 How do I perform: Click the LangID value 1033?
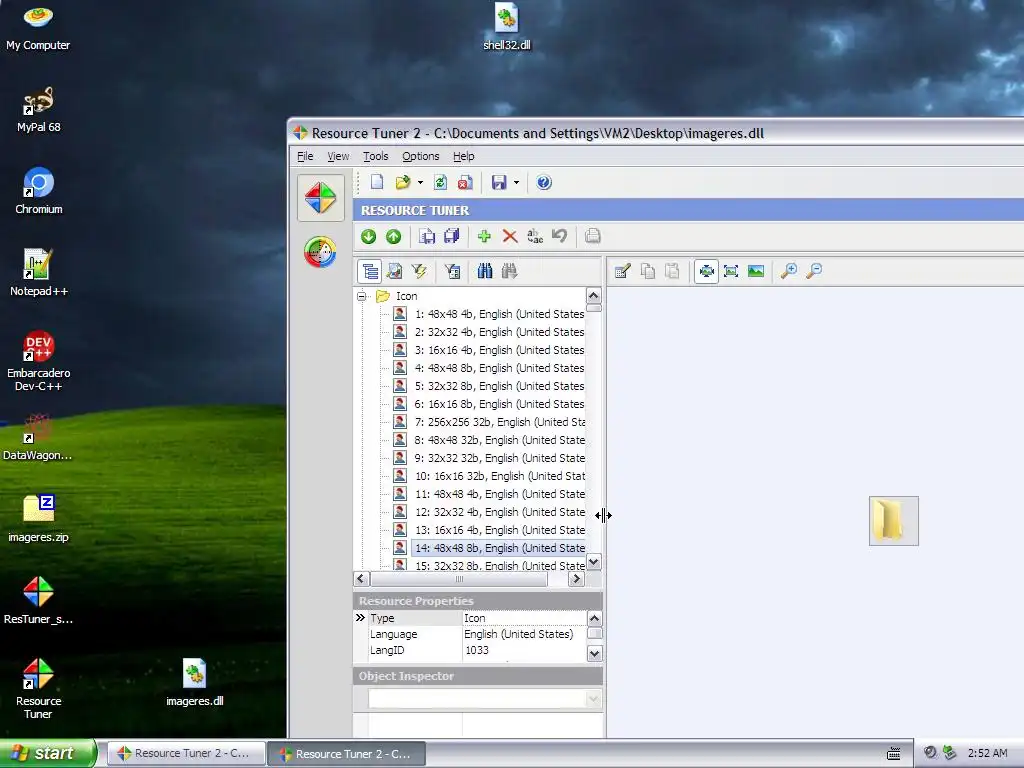(x=477, y=650)
